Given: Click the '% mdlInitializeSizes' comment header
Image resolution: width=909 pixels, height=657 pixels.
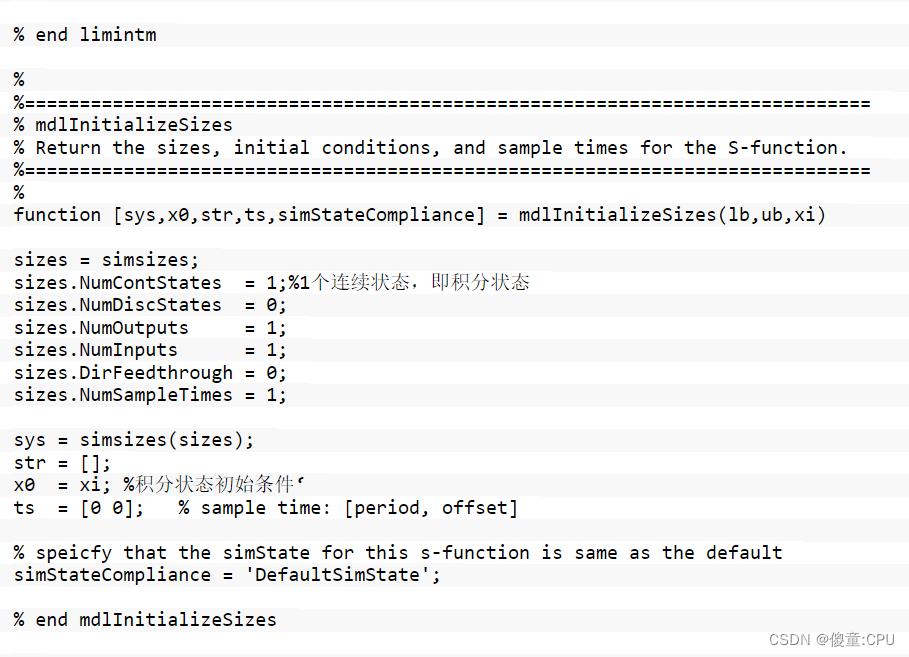Looking at the screenshot, I should click(x=123, y=125).
